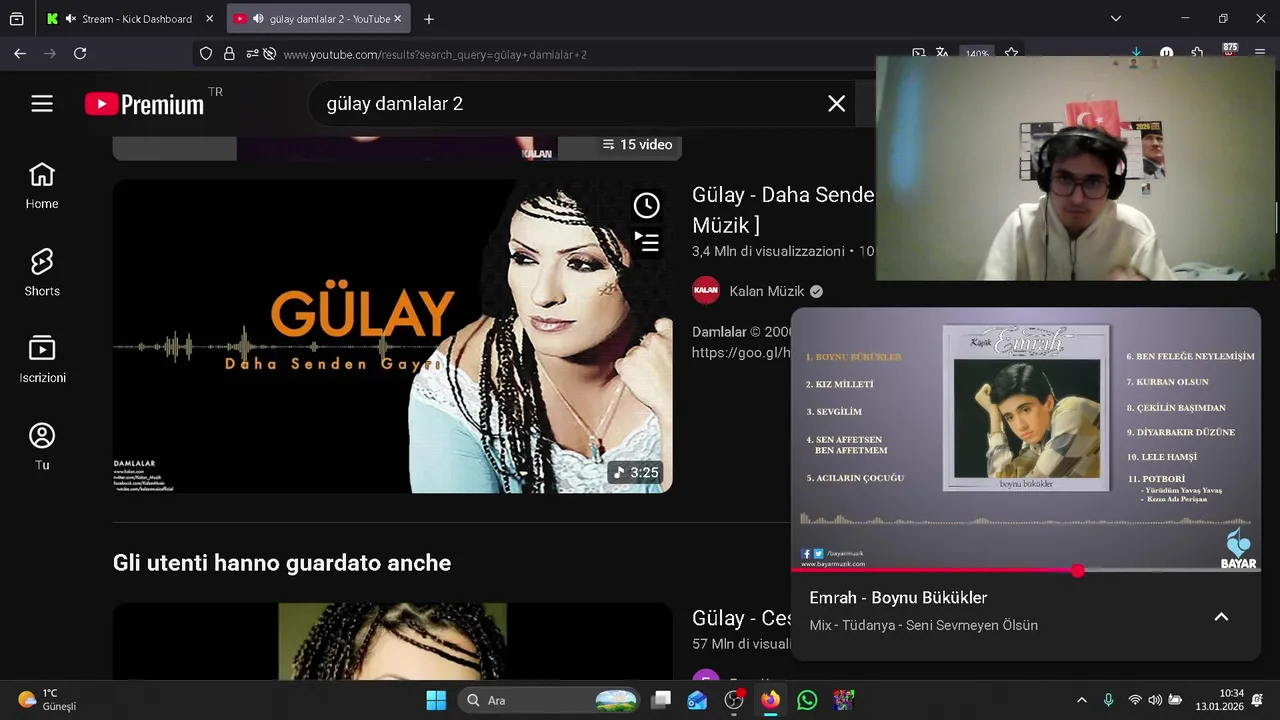This screenshot has height=720, width=1280.
Task: Mute the gülay damlalar 2 tab audio
Action: coord(259,19)
